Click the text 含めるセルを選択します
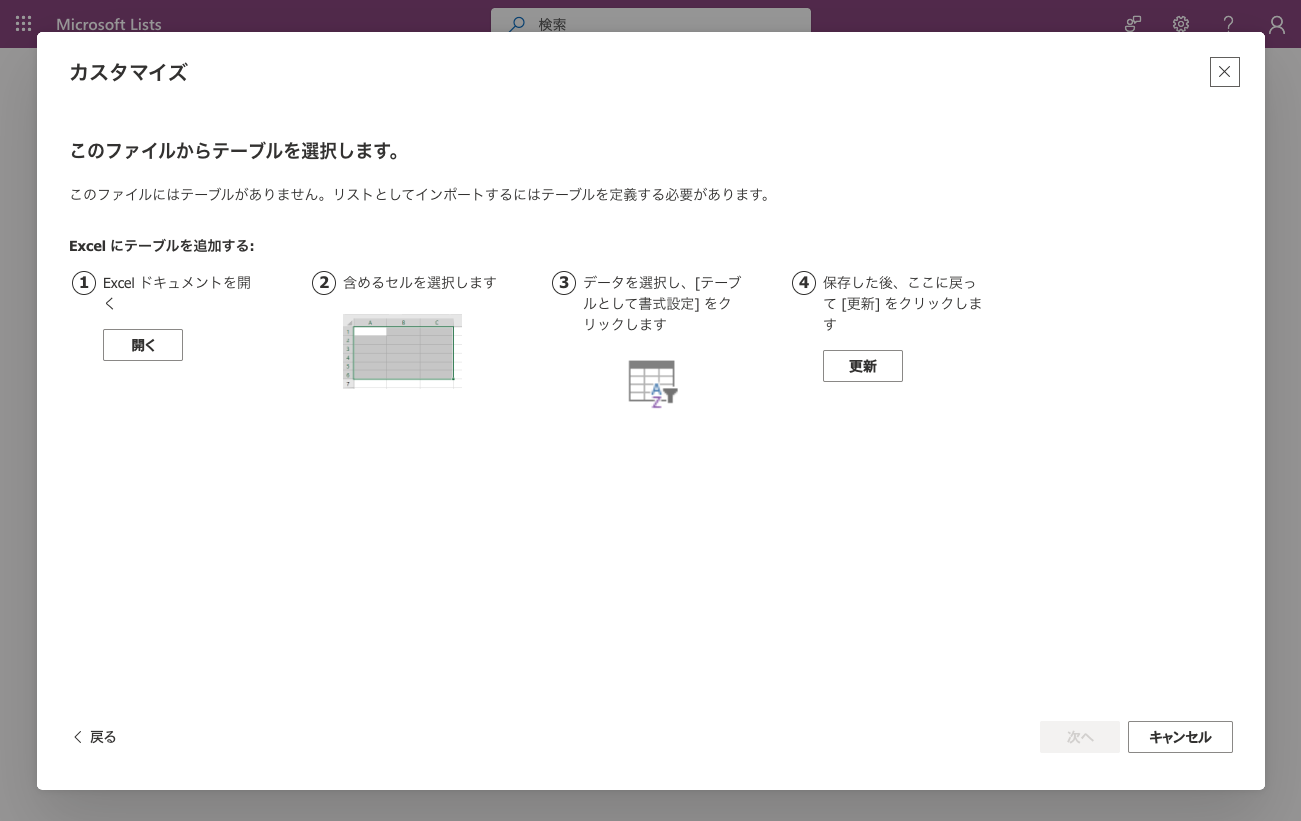Image resolution: width=1301 pixels, height=821 pixels. point(420,283)
